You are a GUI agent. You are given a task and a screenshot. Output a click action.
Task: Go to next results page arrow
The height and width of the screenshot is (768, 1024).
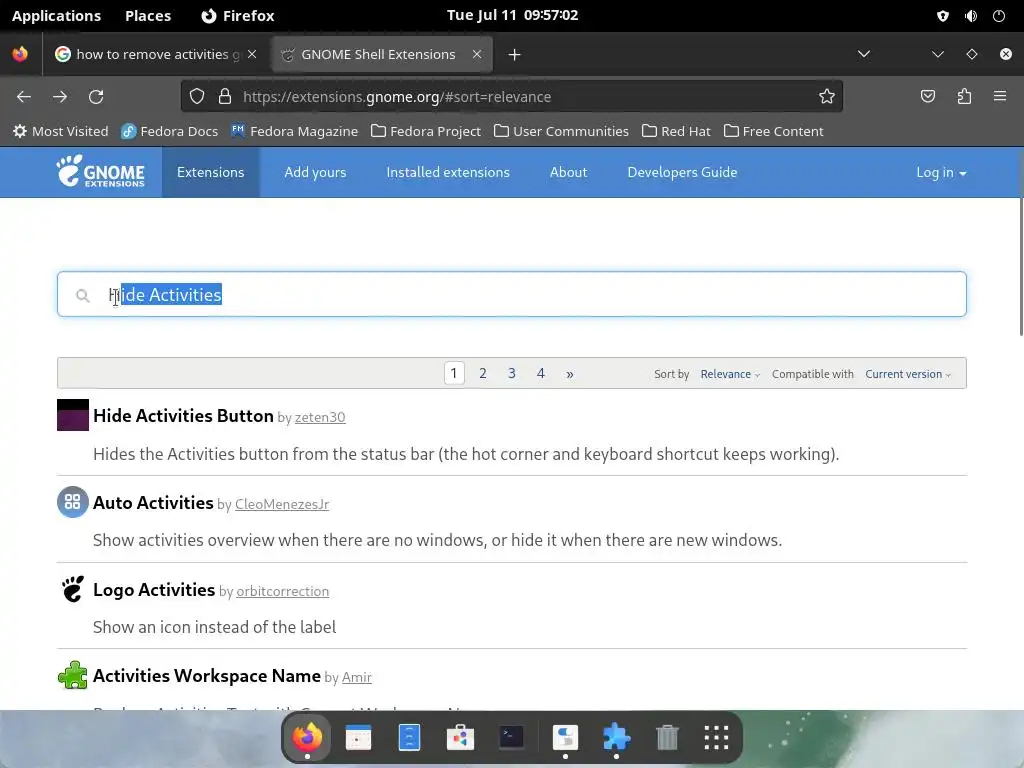pyautogui.click(x=569, y=374)
